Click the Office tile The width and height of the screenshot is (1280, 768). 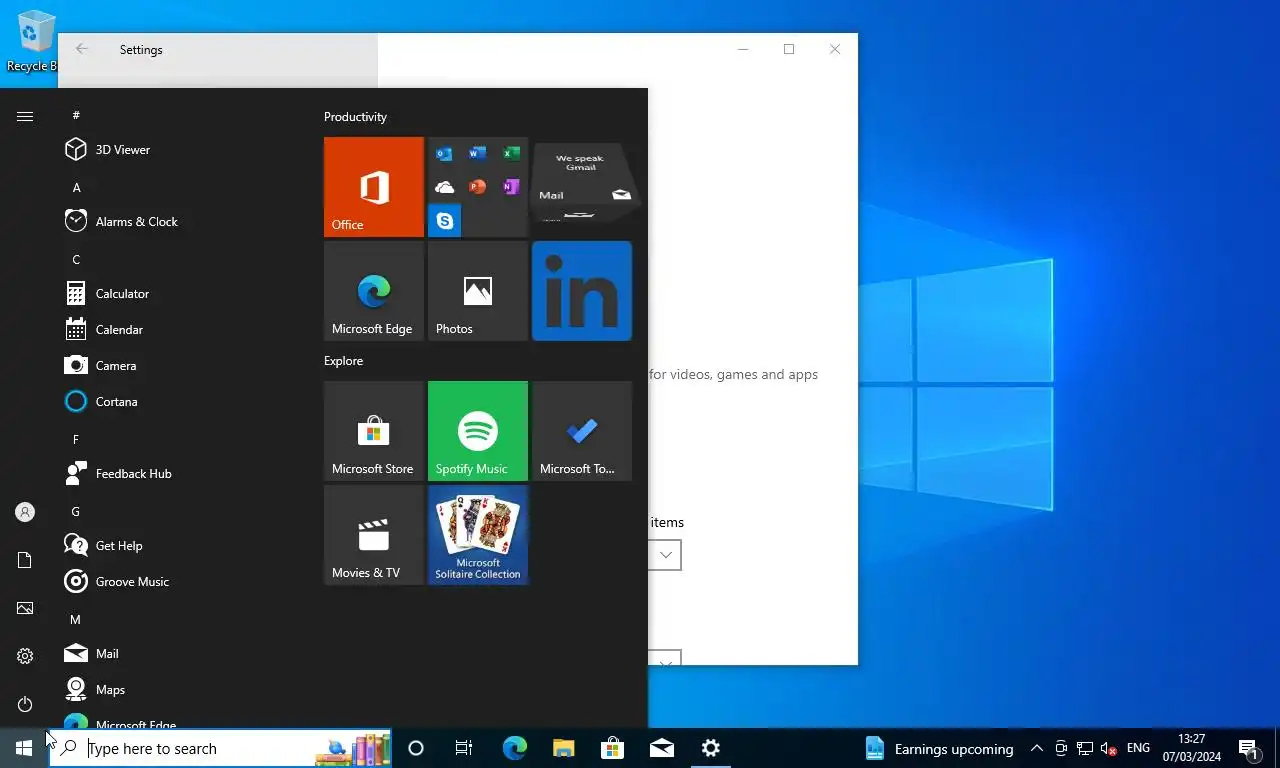(x=374, y=187)
